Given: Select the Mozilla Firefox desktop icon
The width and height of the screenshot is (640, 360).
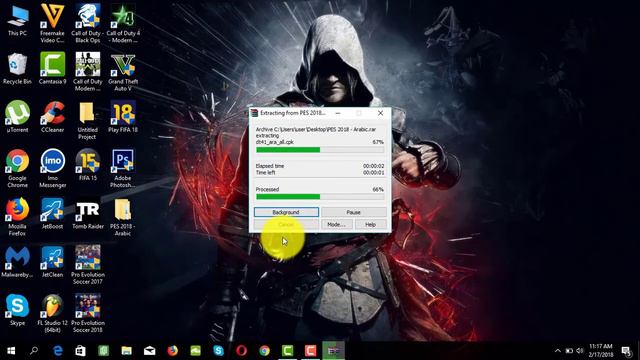Looking at the screenshot, I should click(18, 216).
